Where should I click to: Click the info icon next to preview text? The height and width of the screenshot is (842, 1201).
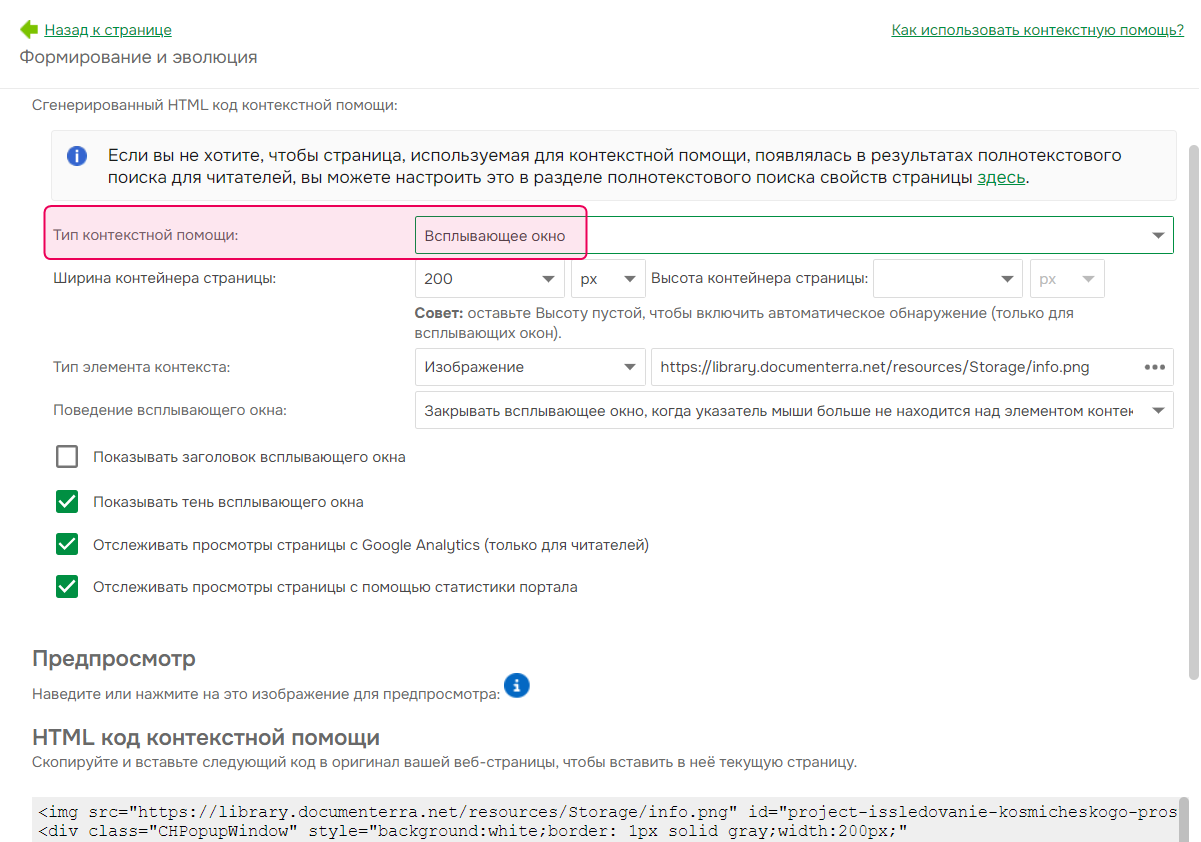coord(516,686)
